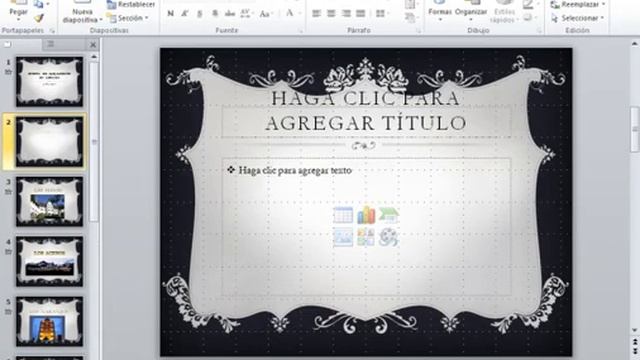Image resolution: width=640 pixels, height=360 pixels.
Task: Insert SmartArt graphic via placeholder icon
Action: tap(389, 215)
